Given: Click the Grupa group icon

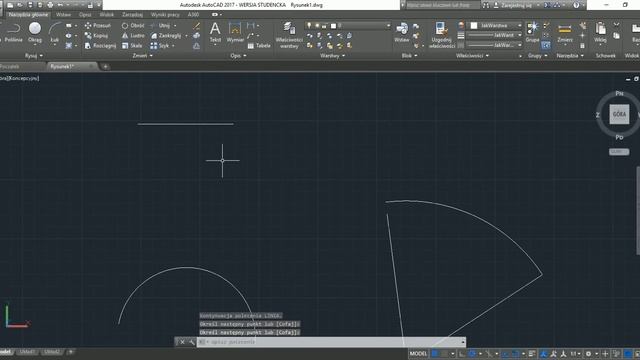Looking at the screenshot, I should pyautogui.click(x=532, y=33).
